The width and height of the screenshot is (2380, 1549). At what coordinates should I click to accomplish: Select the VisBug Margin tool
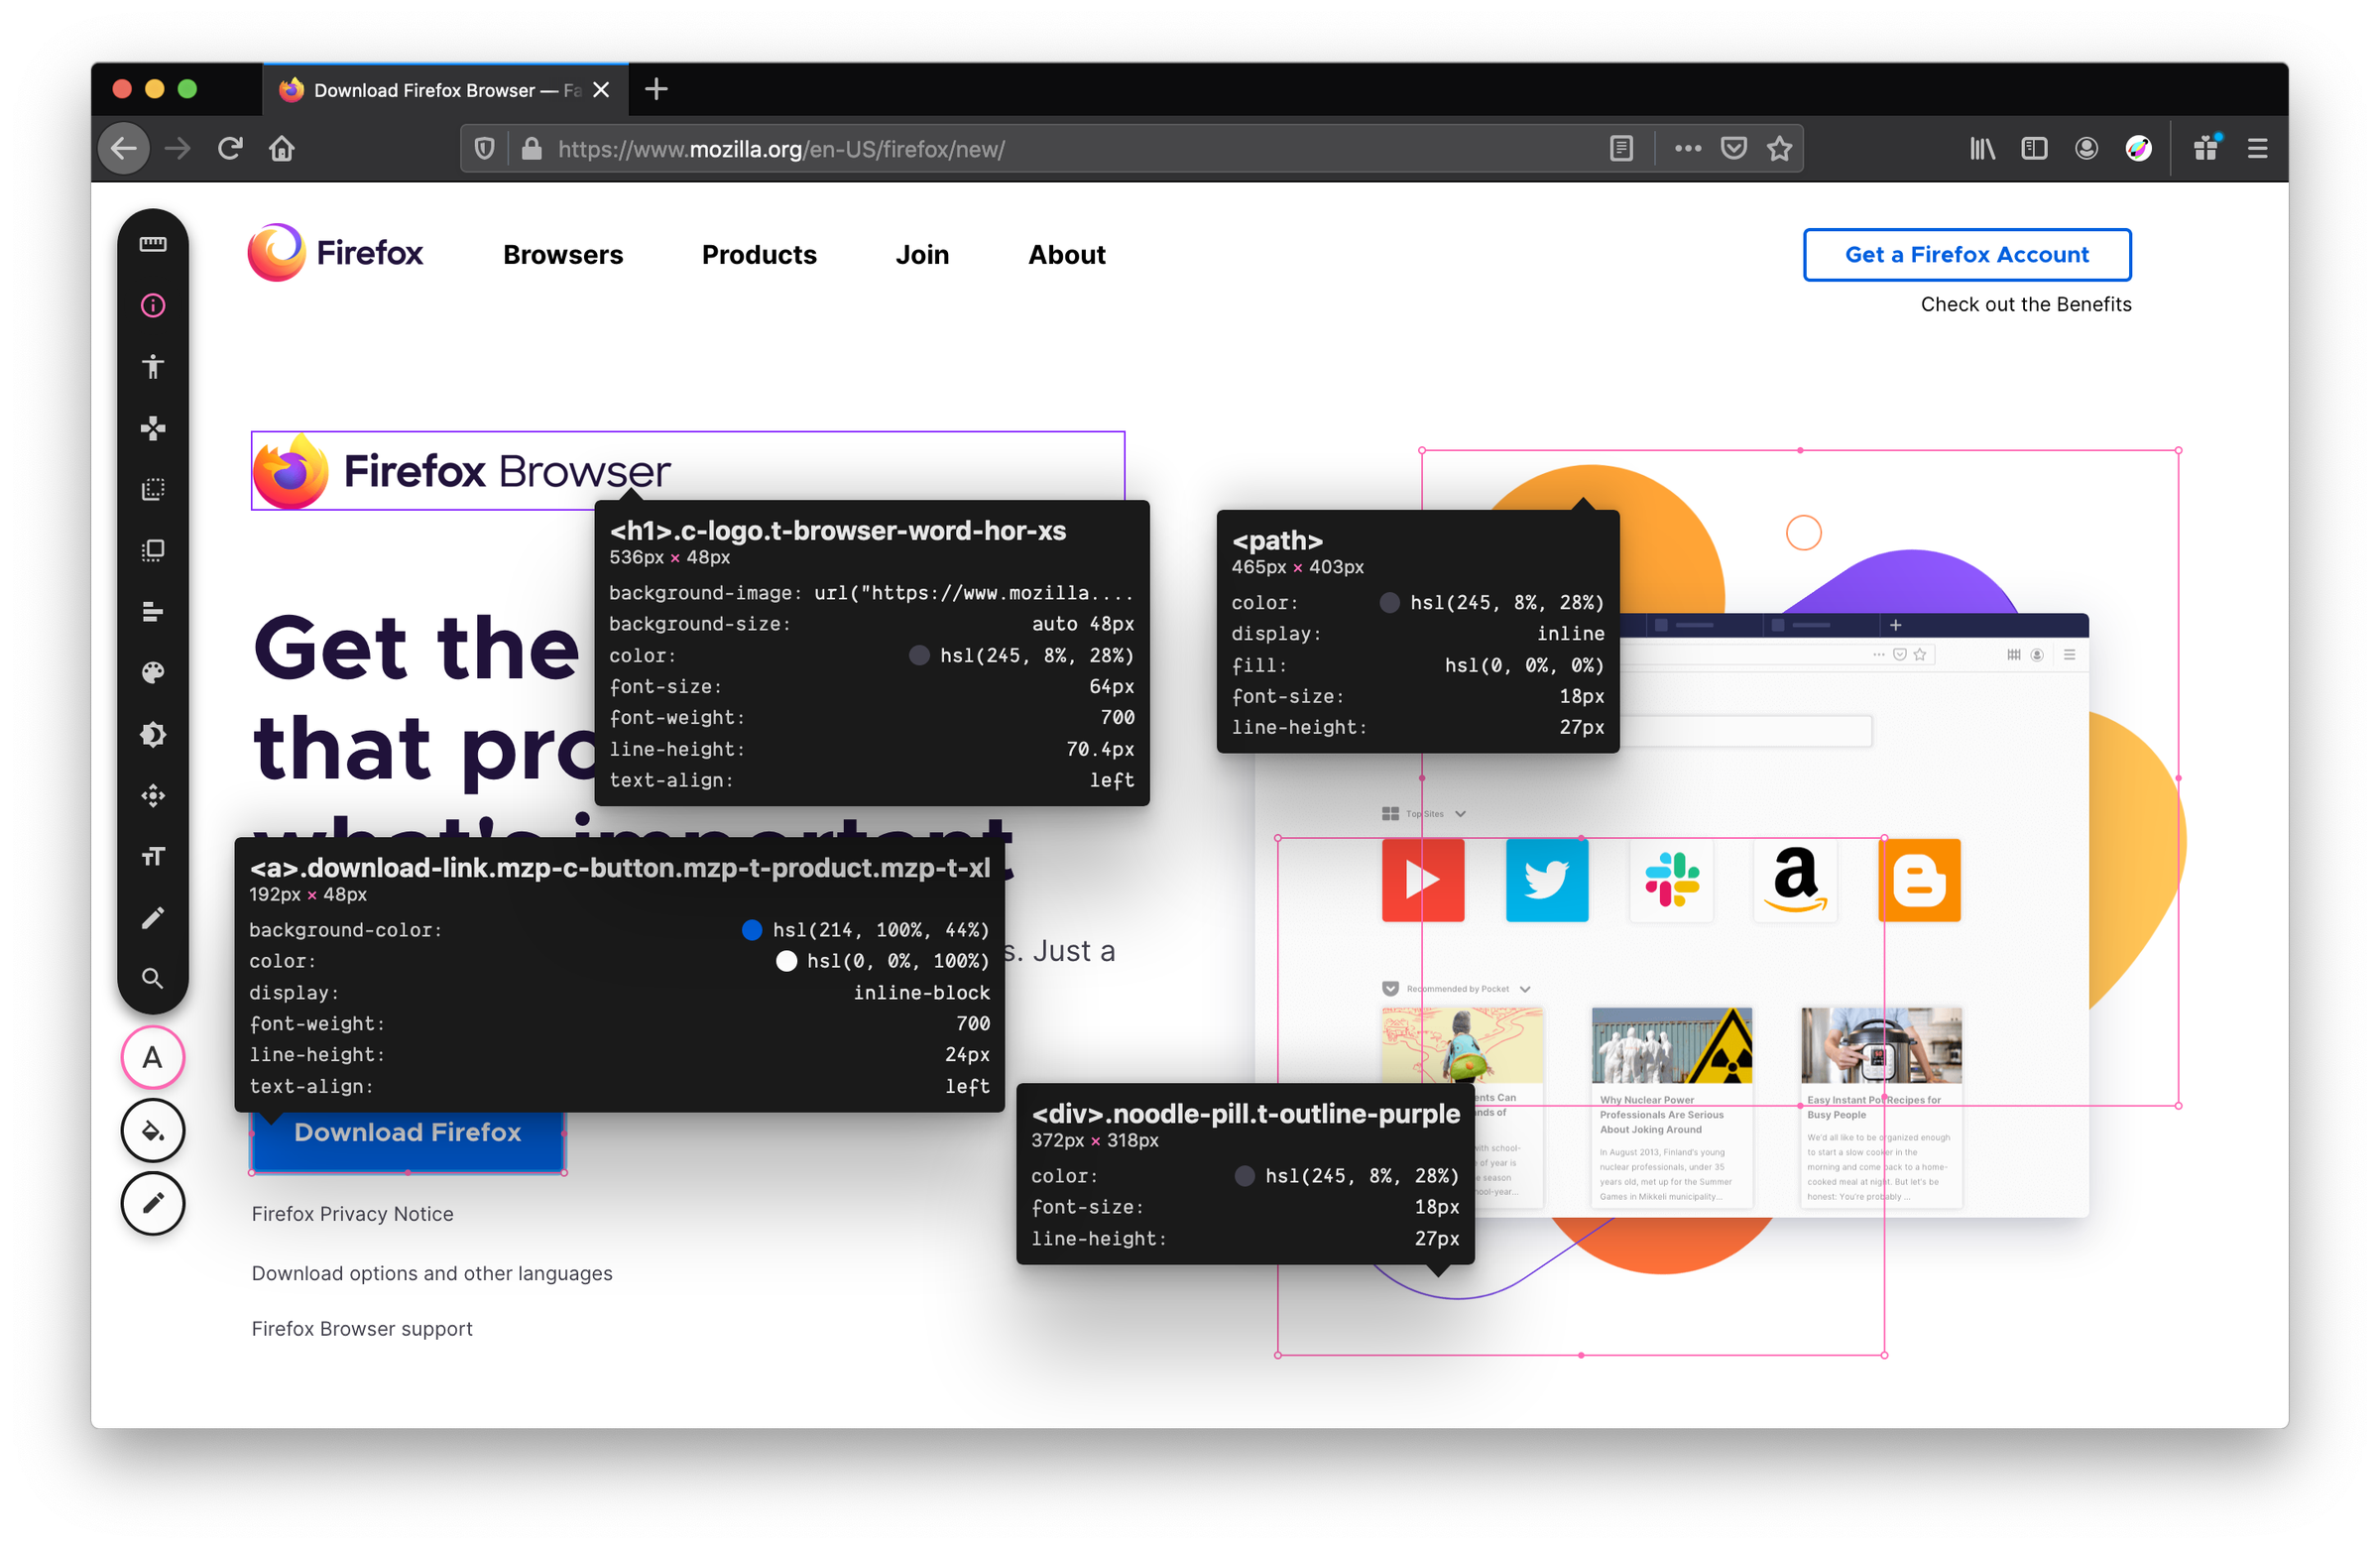tap(153, 489)
